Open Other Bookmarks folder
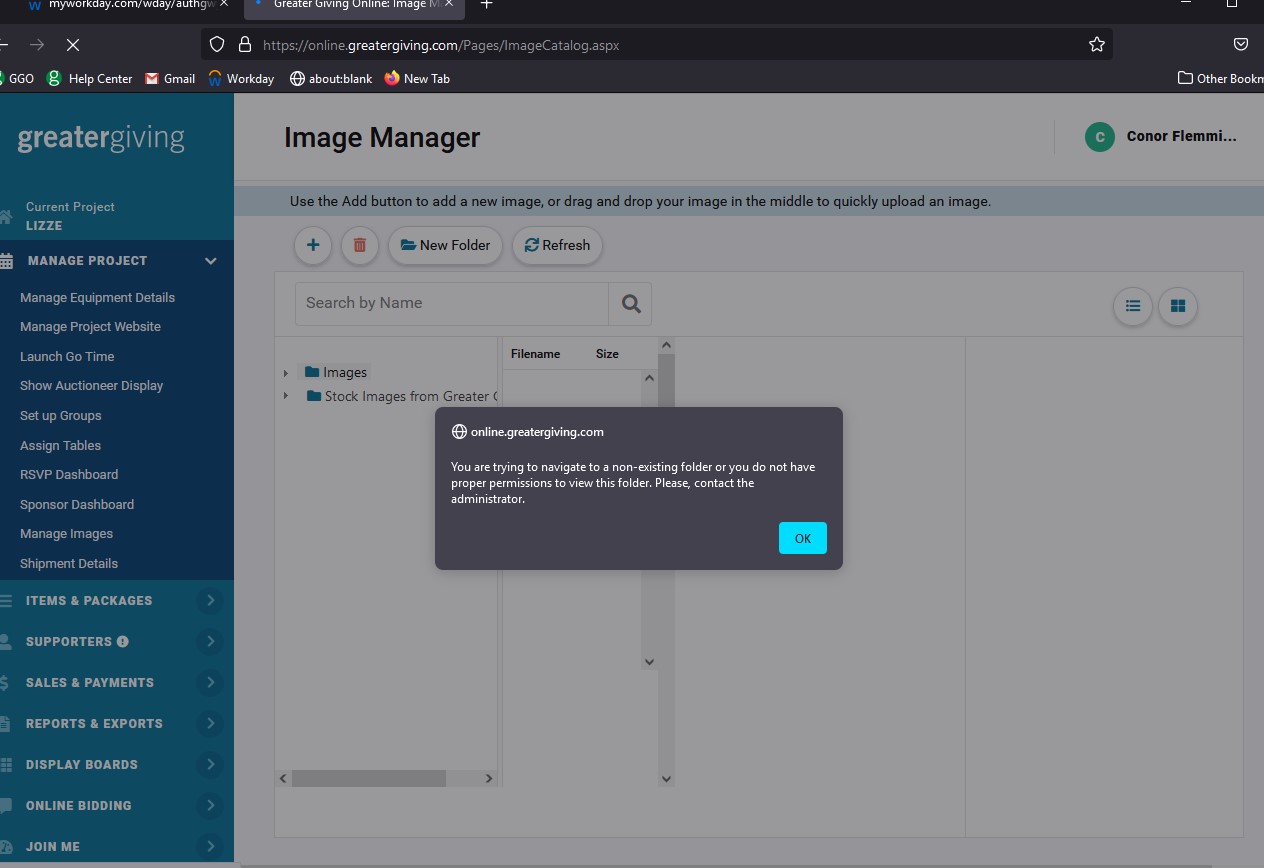The height and width of the screenshot is (868, 1264). point(1221,78)
